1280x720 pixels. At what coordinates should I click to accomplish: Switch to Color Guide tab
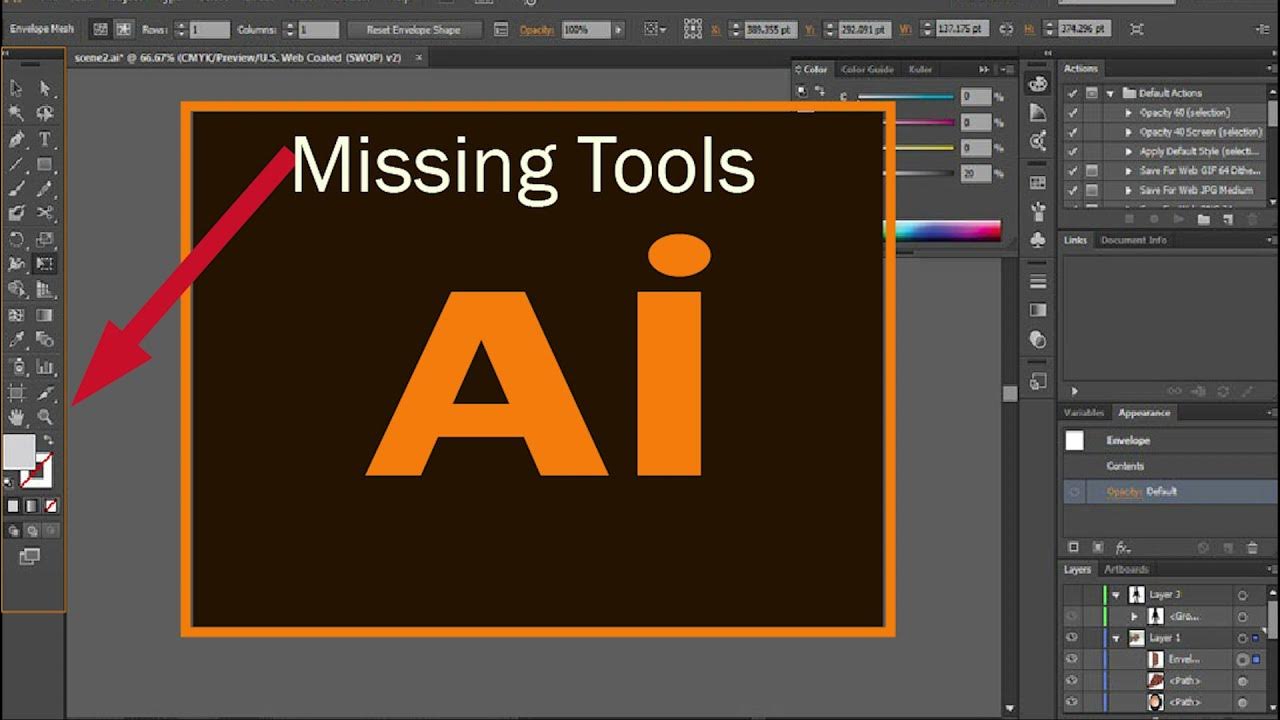[867, 69]
